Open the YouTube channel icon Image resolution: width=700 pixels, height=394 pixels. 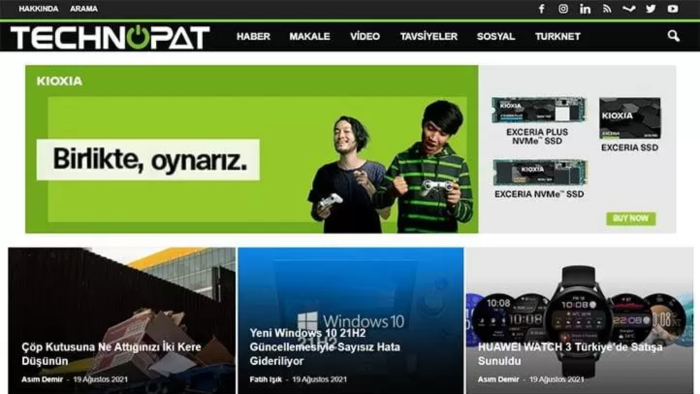pyautogui.click(x=673, y=9)
